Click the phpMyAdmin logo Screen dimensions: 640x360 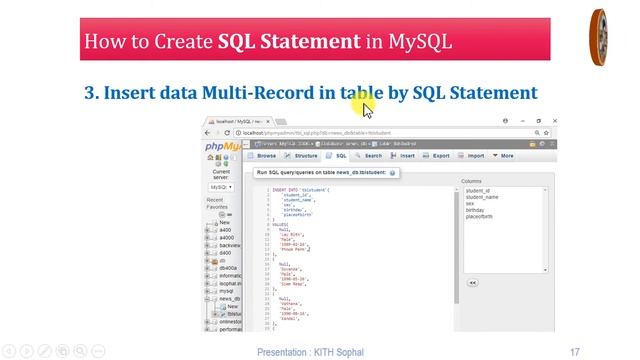click(x=223, y=146)
